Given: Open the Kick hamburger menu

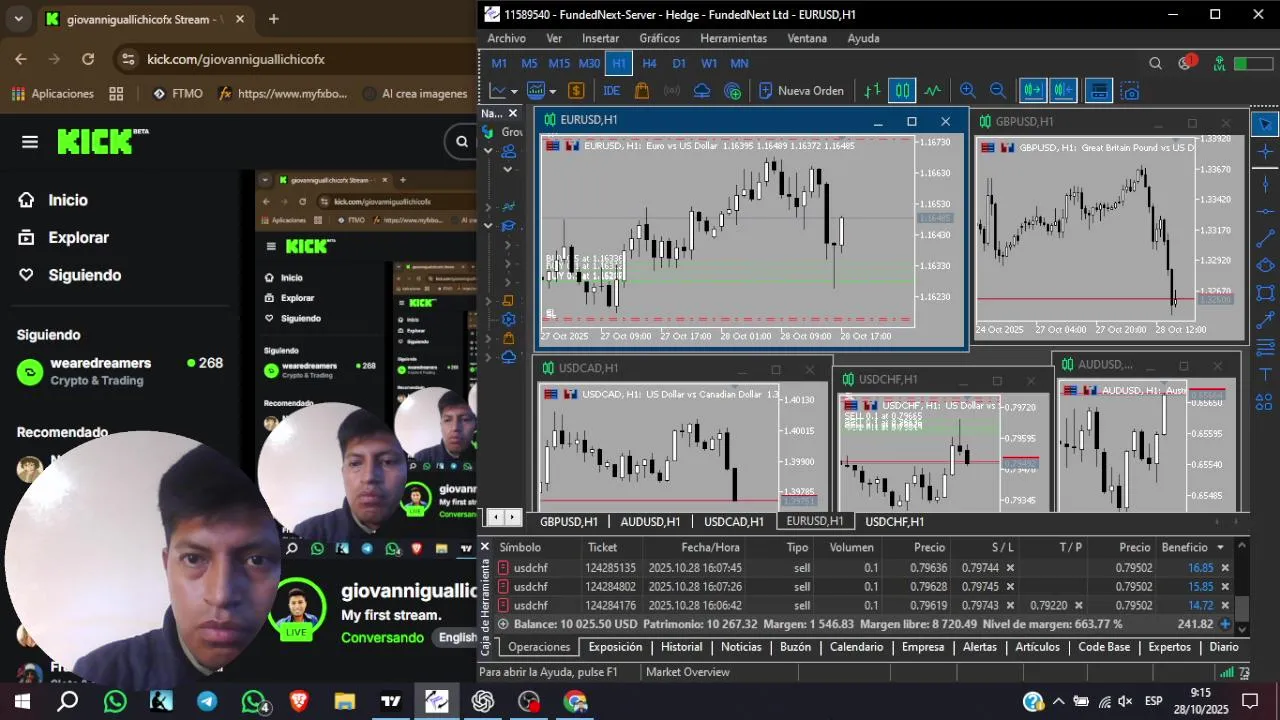Looking at the screenshot, I should (x=30, y=142).
